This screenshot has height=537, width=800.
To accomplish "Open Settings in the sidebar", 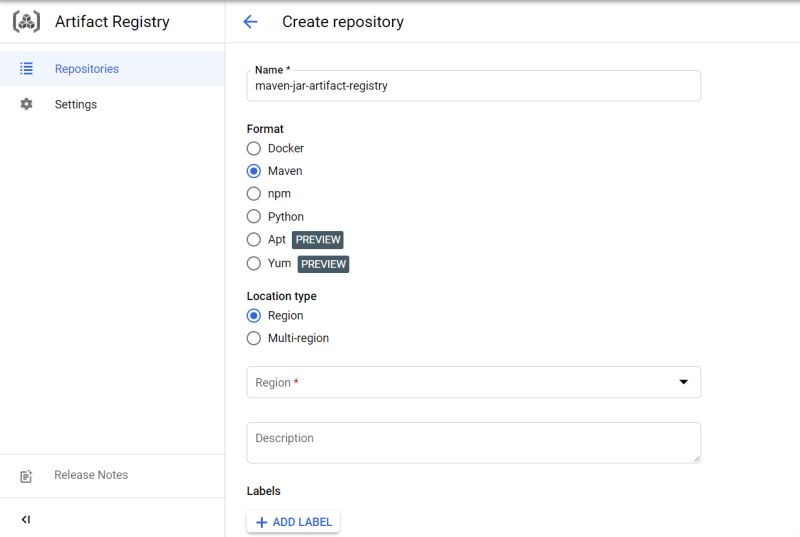I will click(112, 104).
